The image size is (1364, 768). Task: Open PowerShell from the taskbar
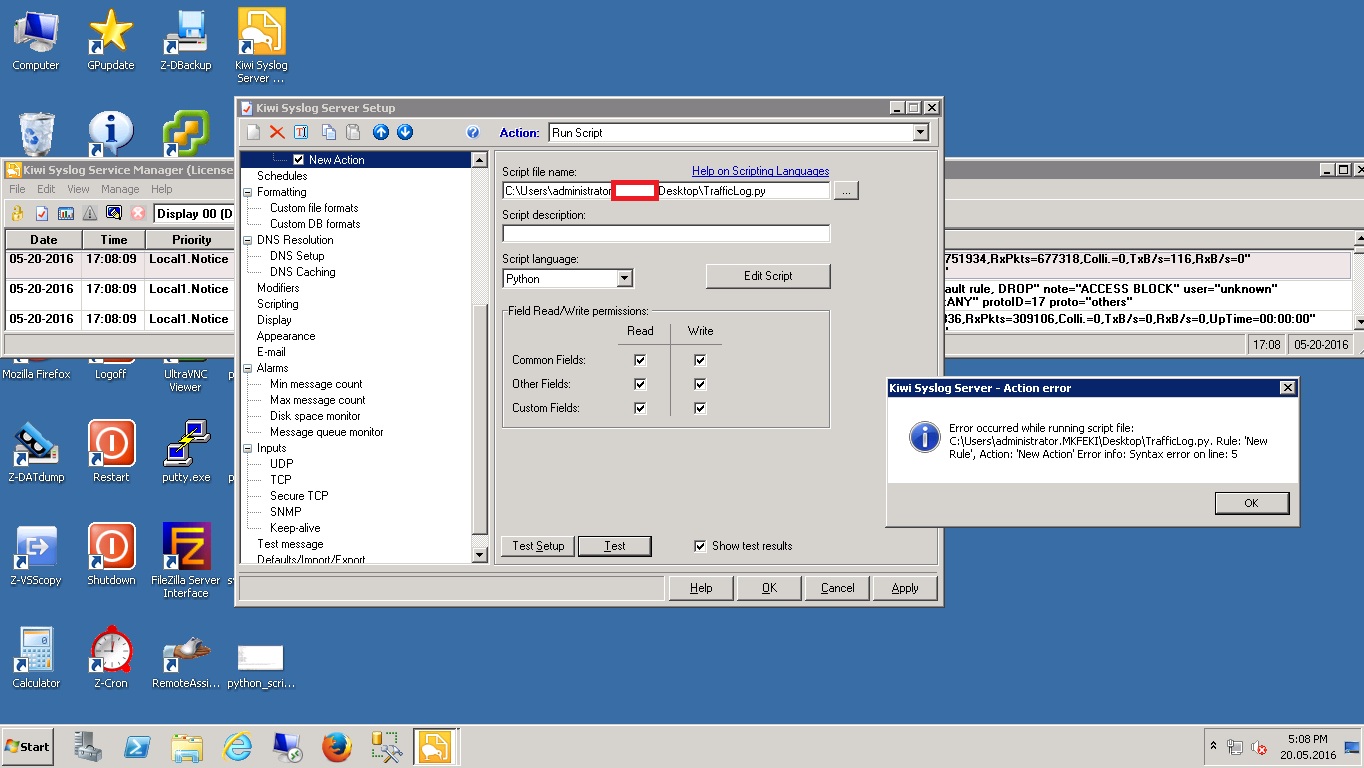[x=137, y=747]
